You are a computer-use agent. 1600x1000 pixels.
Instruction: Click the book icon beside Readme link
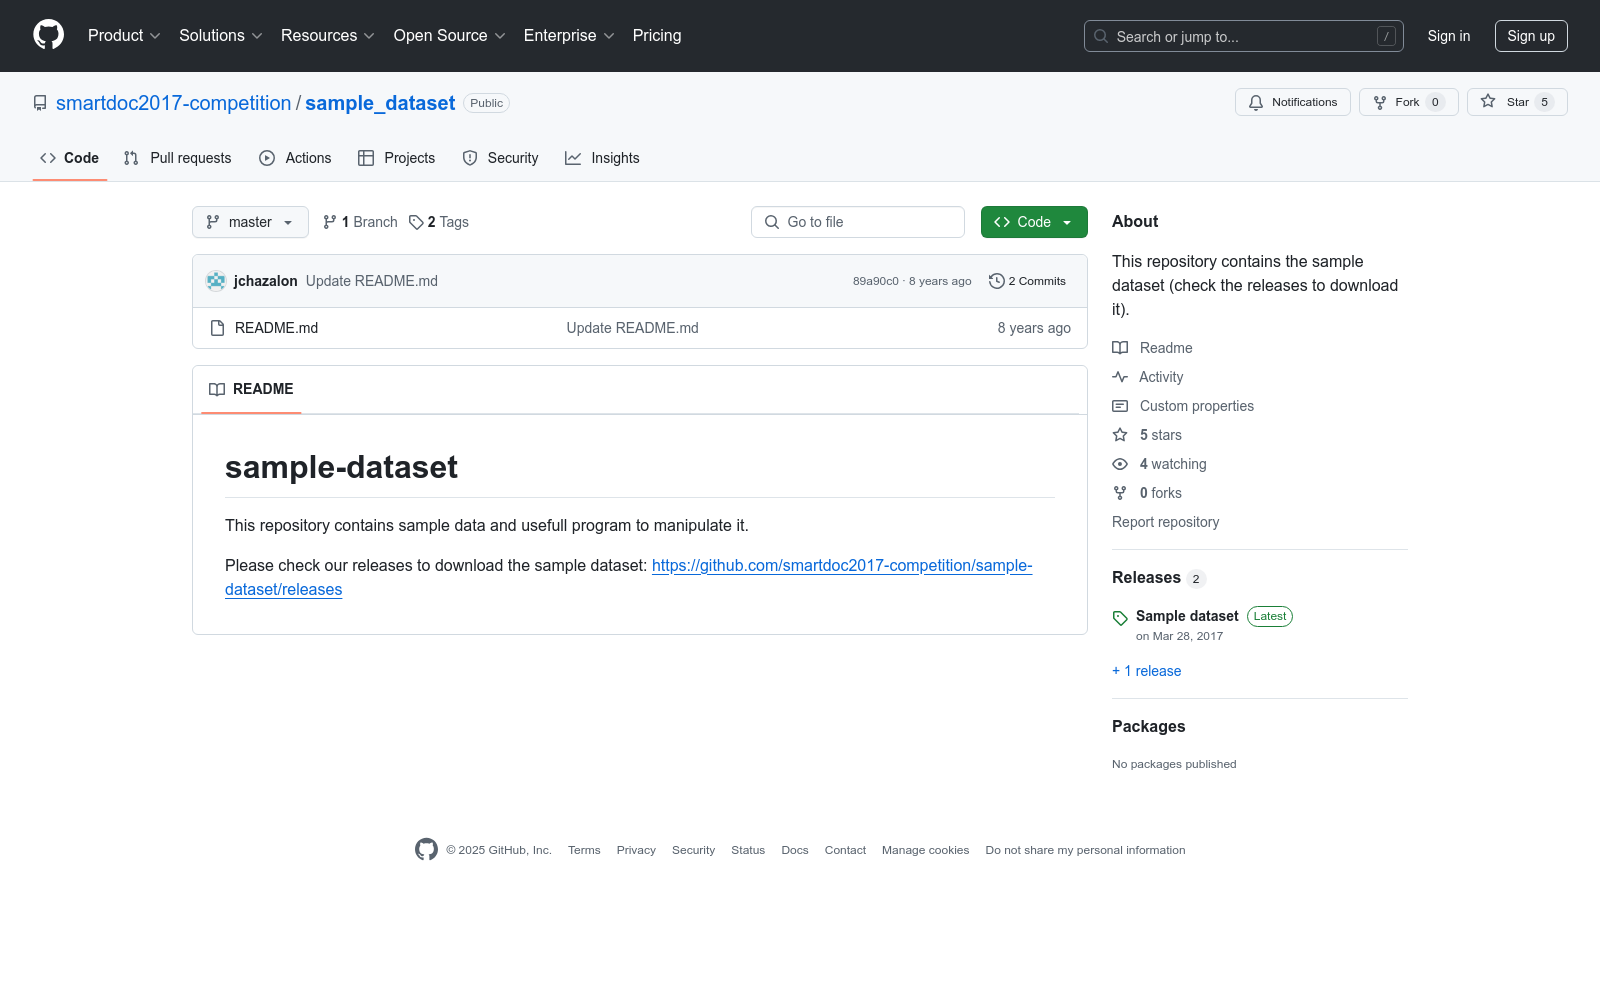[x=1120, y=348]
